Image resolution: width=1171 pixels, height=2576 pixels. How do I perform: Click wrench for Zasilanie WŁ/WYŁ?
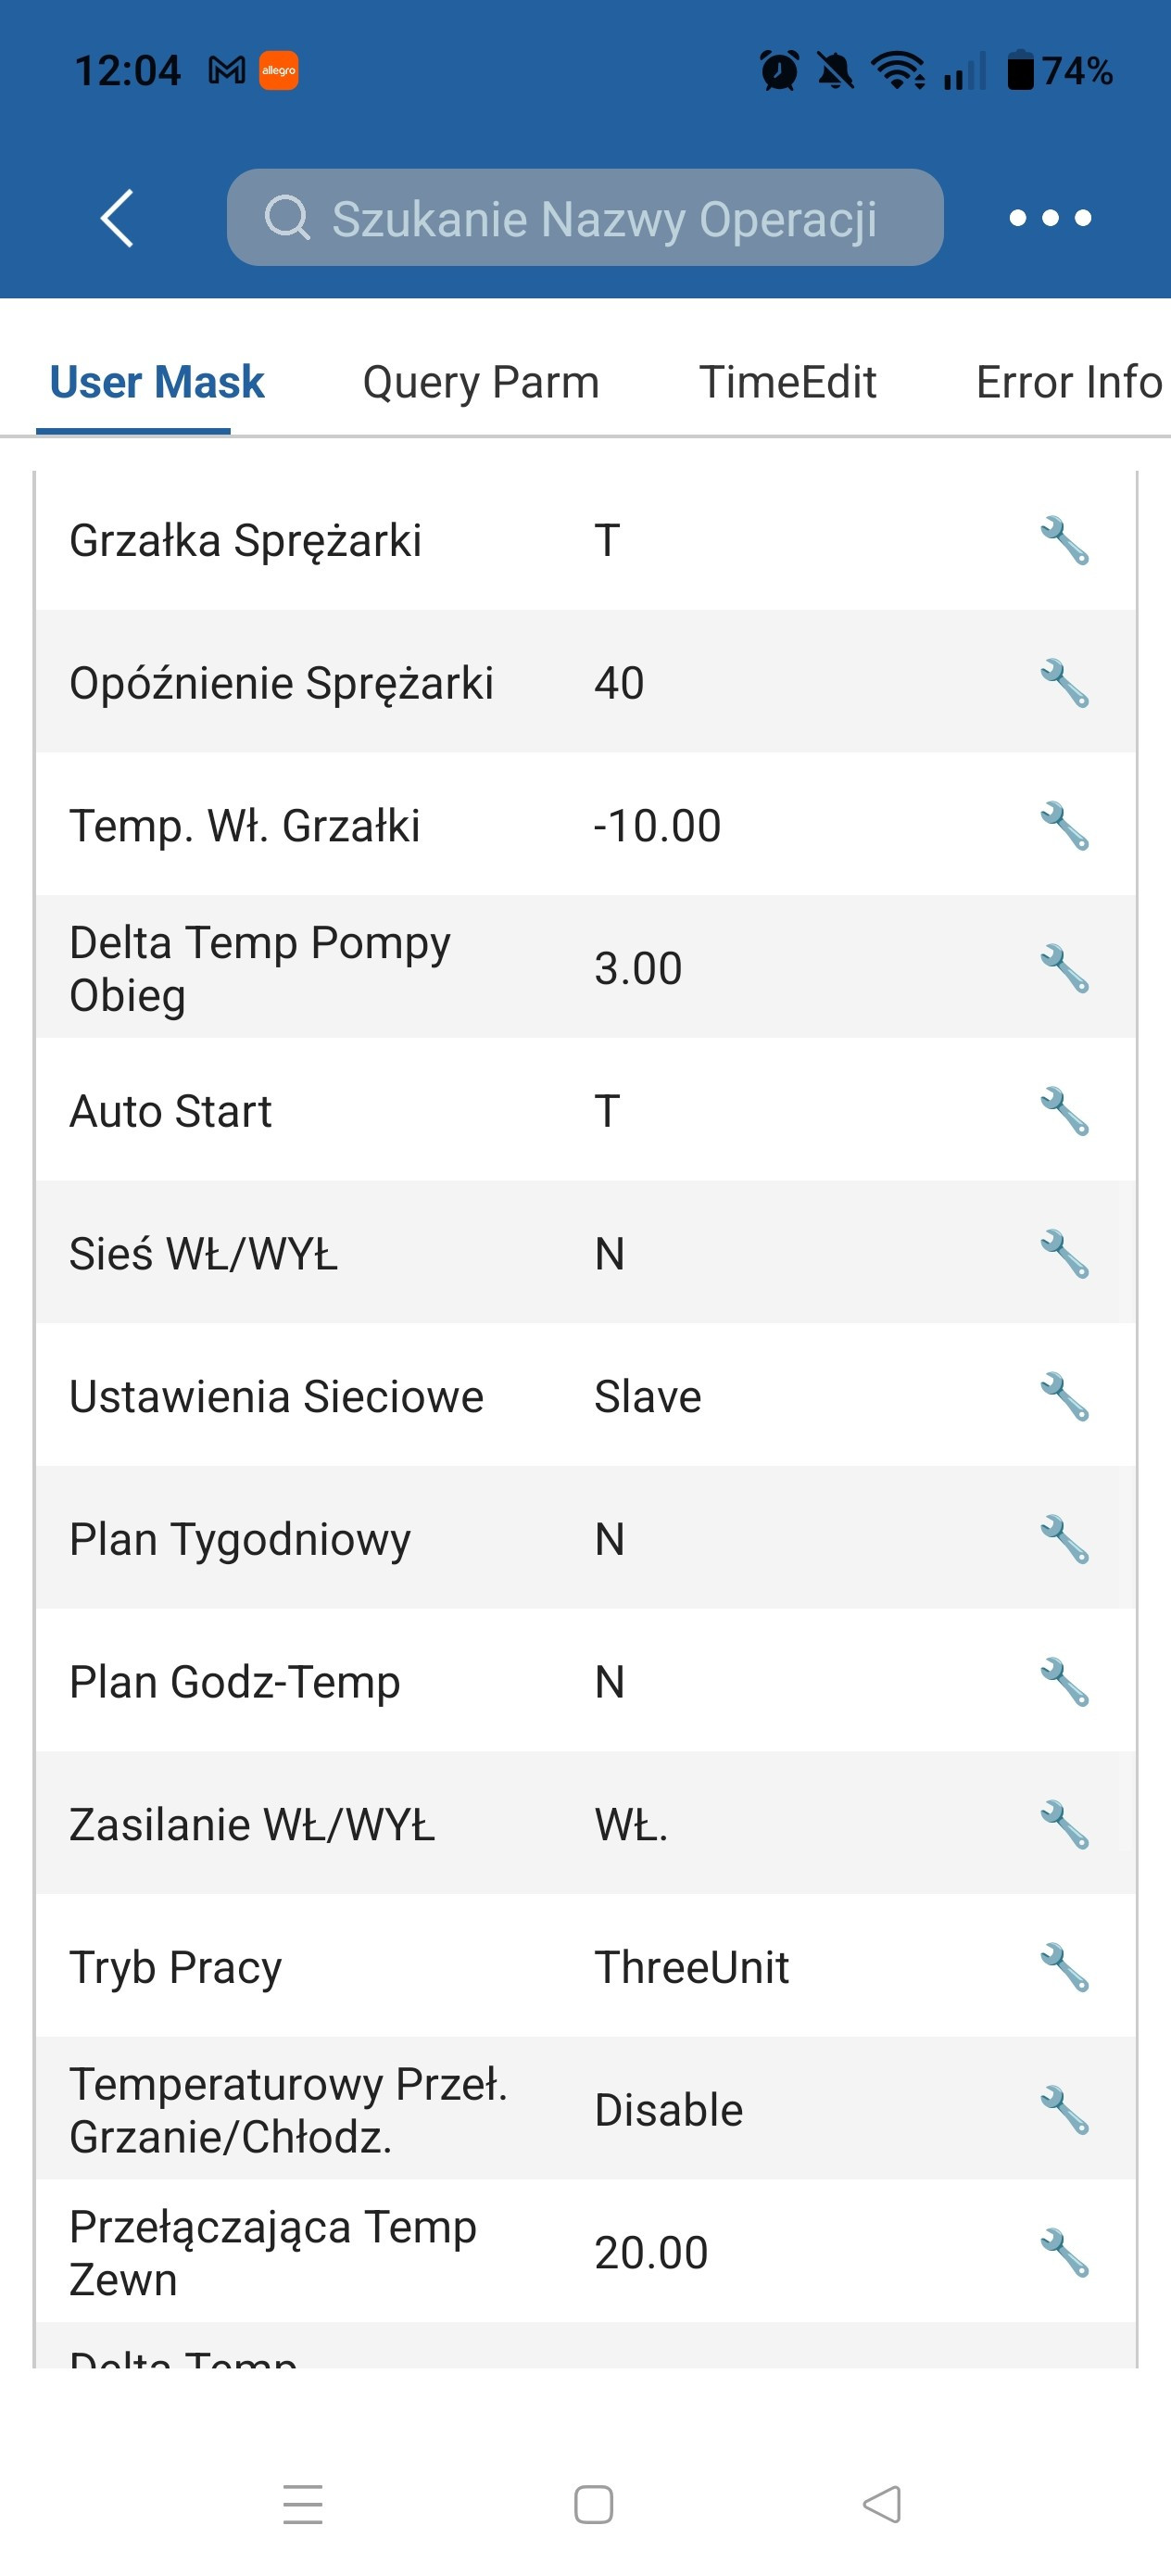pyautogui.click(x=1064, y=1825)
